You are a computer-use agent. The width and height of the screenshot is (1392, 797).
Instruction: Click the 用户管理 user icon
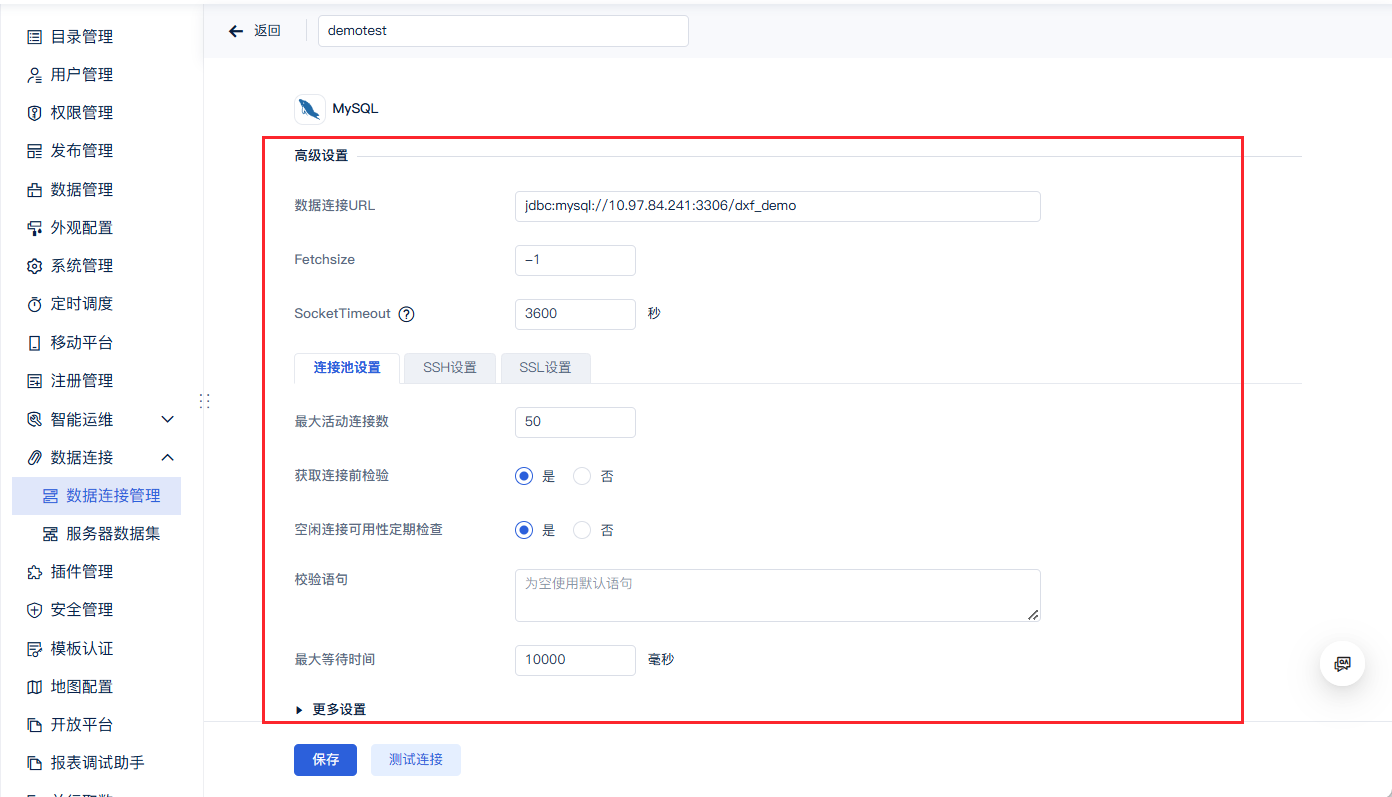point(34,75)
